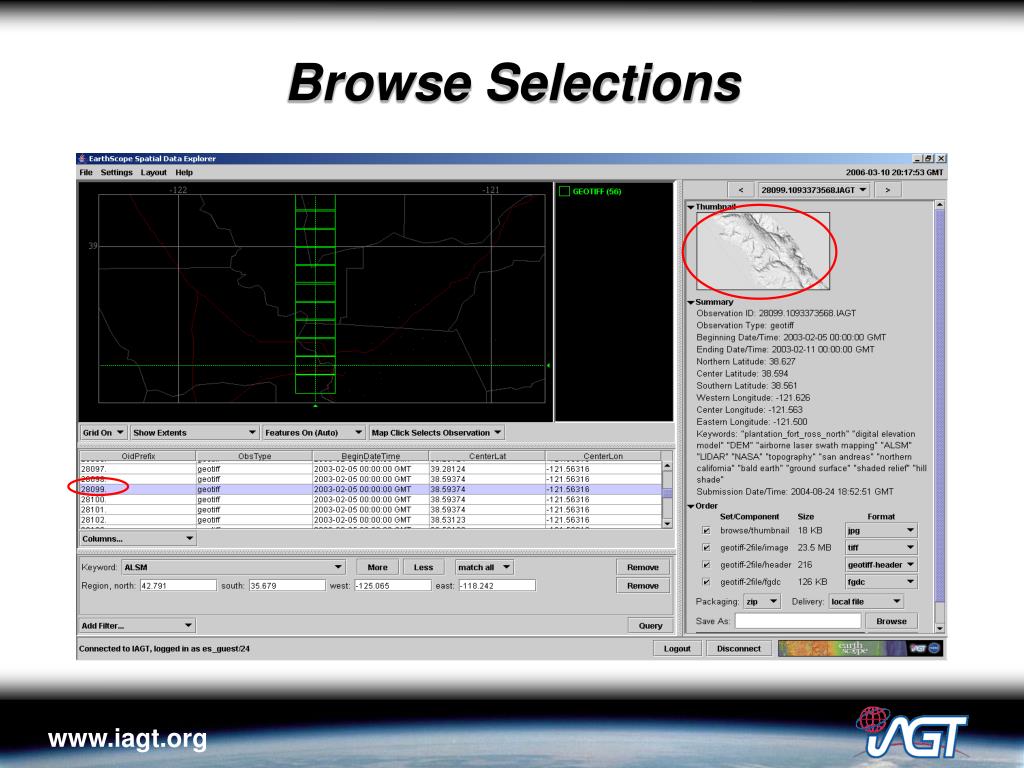Select the row with OidPrefix 28099.
This screenshot has height=768, width=1024.
tap(370, 489)
